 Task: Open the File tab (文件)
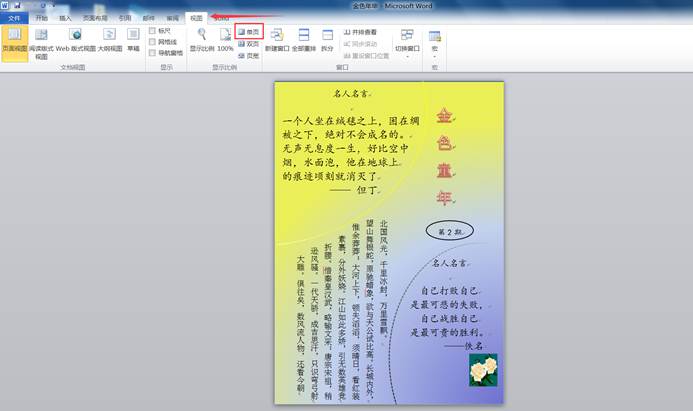[x=14, y=18]
